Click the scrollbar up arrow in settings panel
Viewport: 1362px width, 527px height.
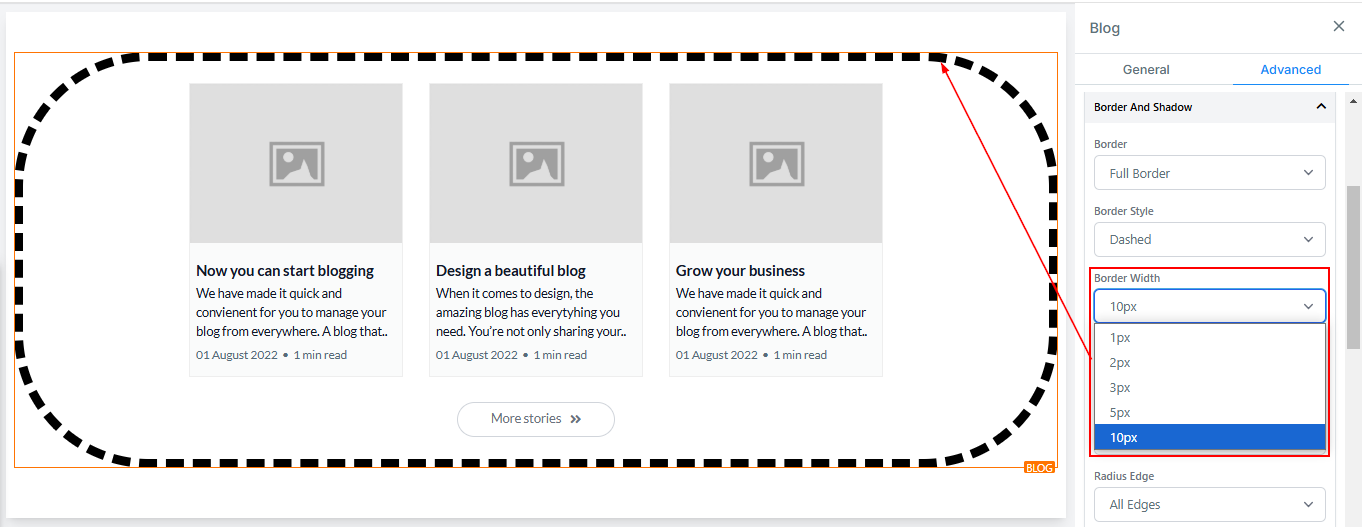click(x=1354, y=101)
